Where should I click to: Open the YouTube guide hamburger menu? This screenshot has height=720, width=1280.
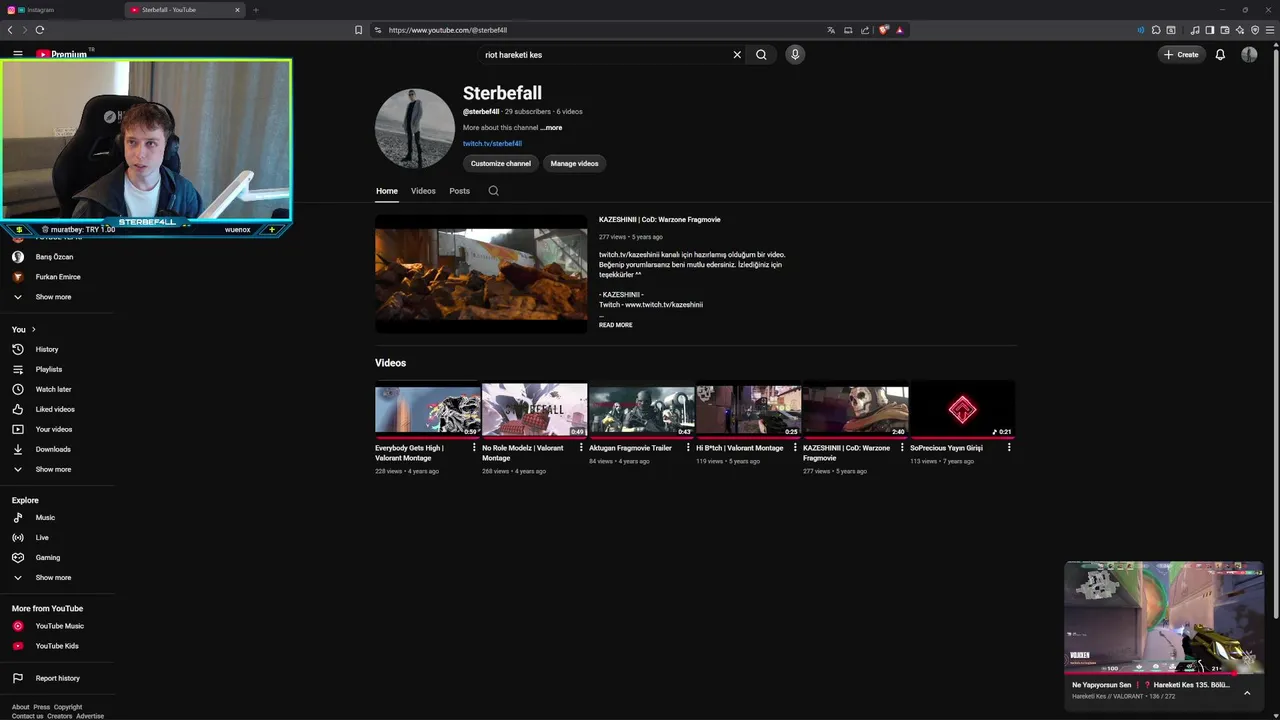point(18,54)
